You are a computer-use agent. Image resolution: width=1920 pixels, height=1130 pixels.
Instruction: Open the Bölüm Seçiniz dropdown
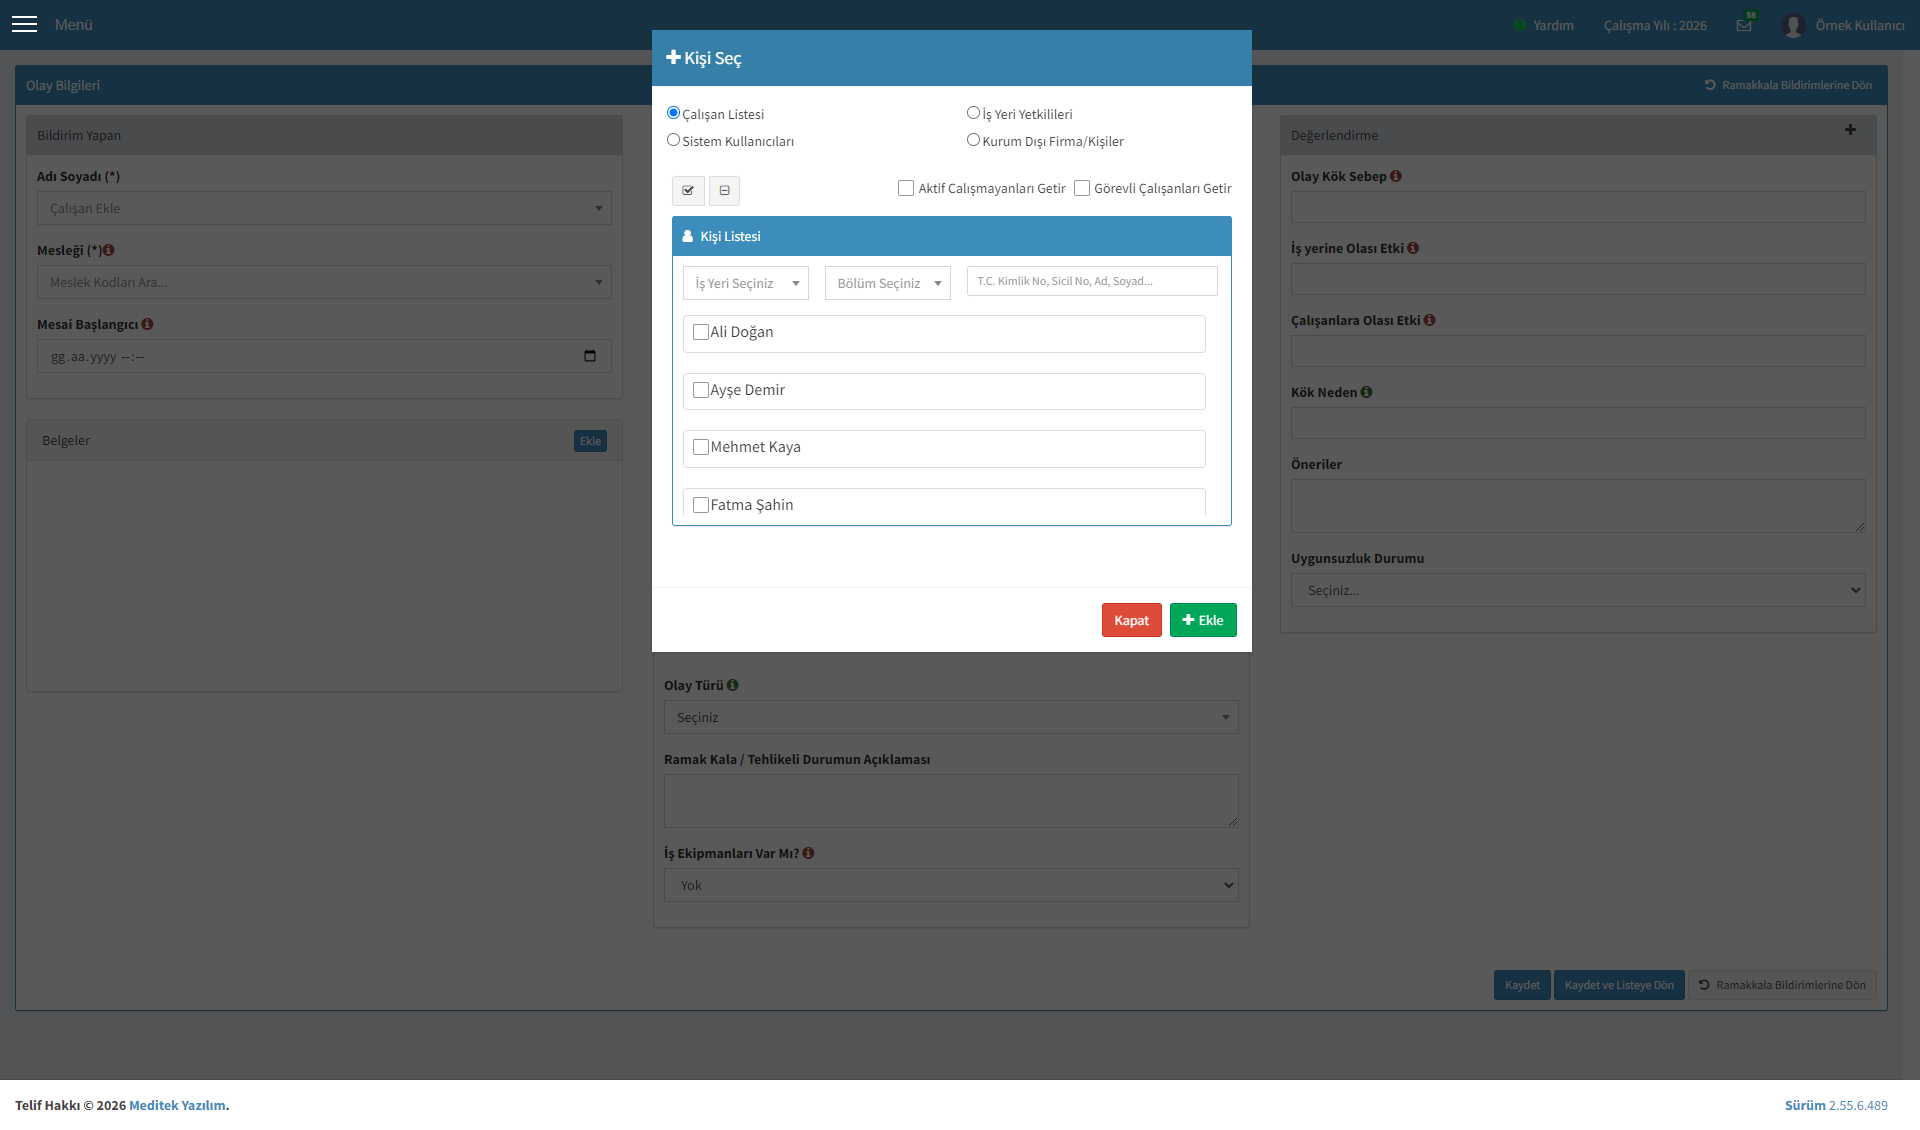[888, 283]
